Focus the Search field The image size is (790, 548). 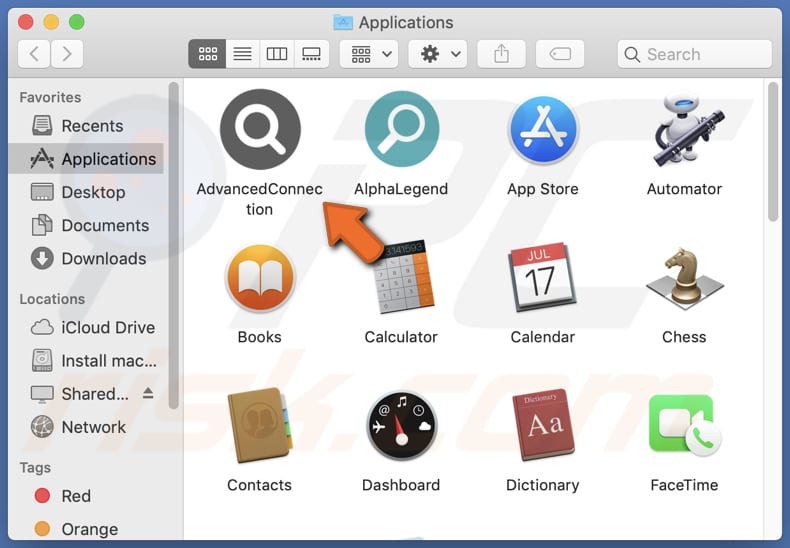pos(694,54)
